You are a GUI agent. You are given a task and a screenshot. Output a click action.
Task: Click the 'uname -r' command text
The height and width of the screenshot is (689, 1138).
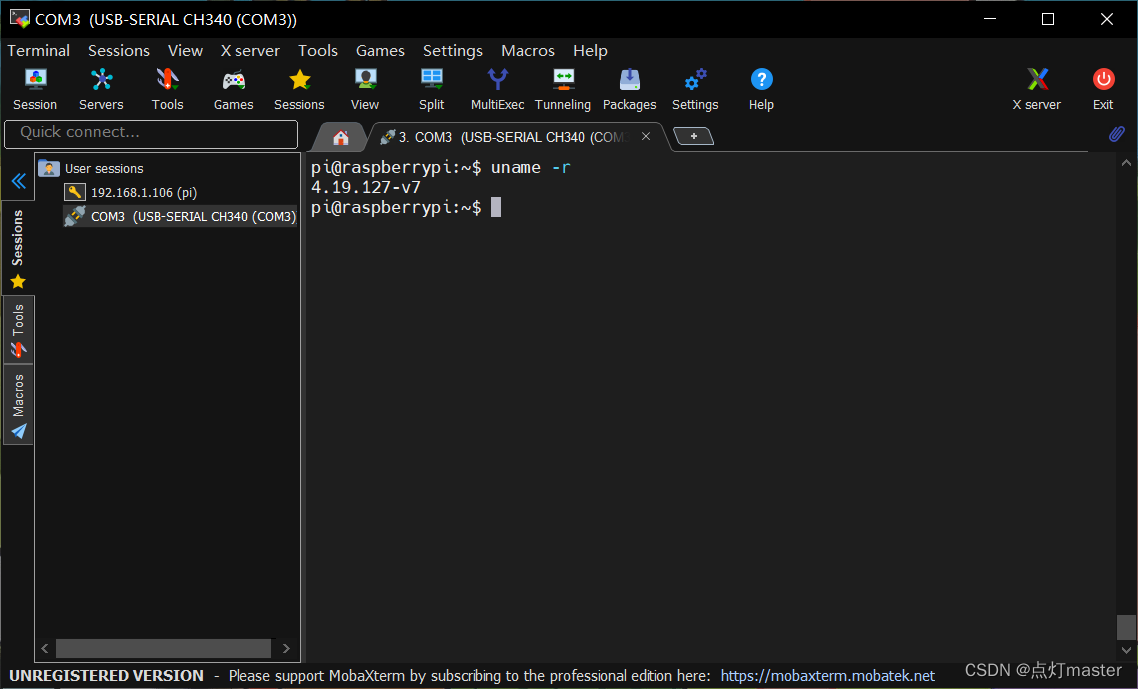click(531, 168)
